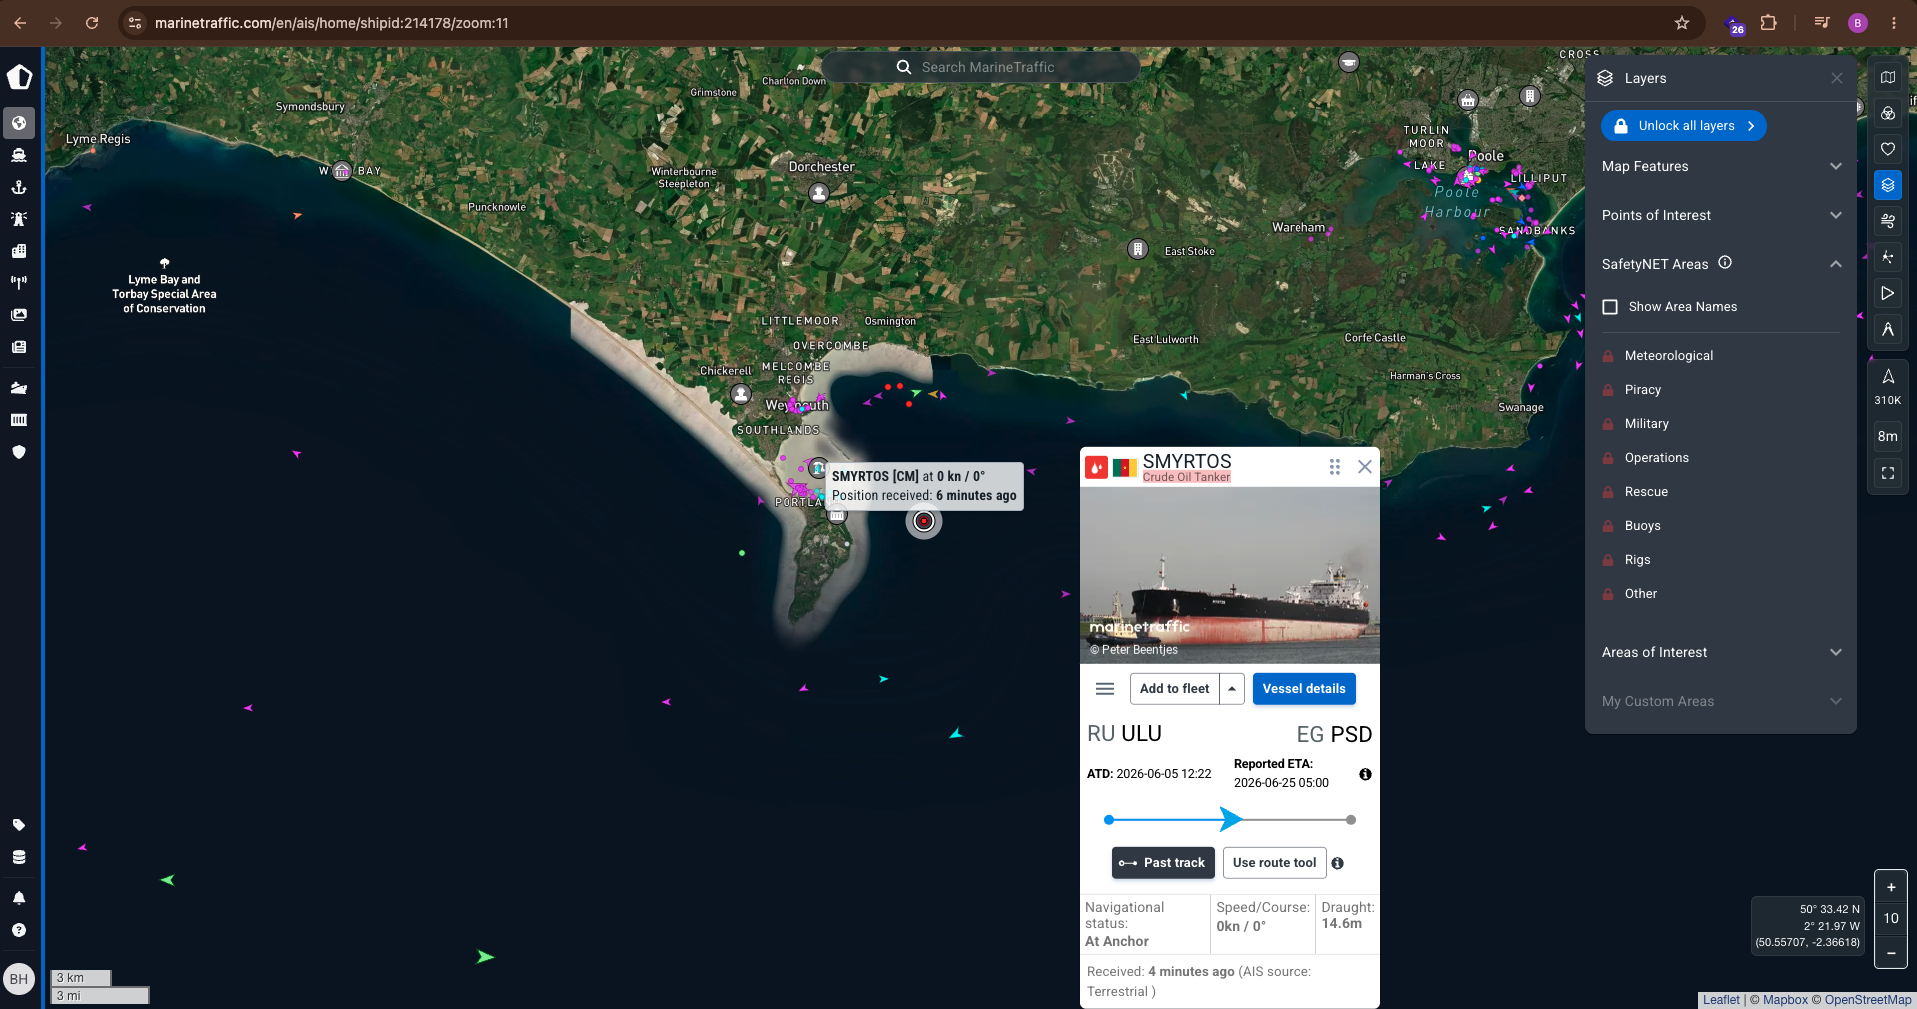Select the Live Map globe icon
The height and width of the screenshot is (1009, 1917).
pos(19,123)
